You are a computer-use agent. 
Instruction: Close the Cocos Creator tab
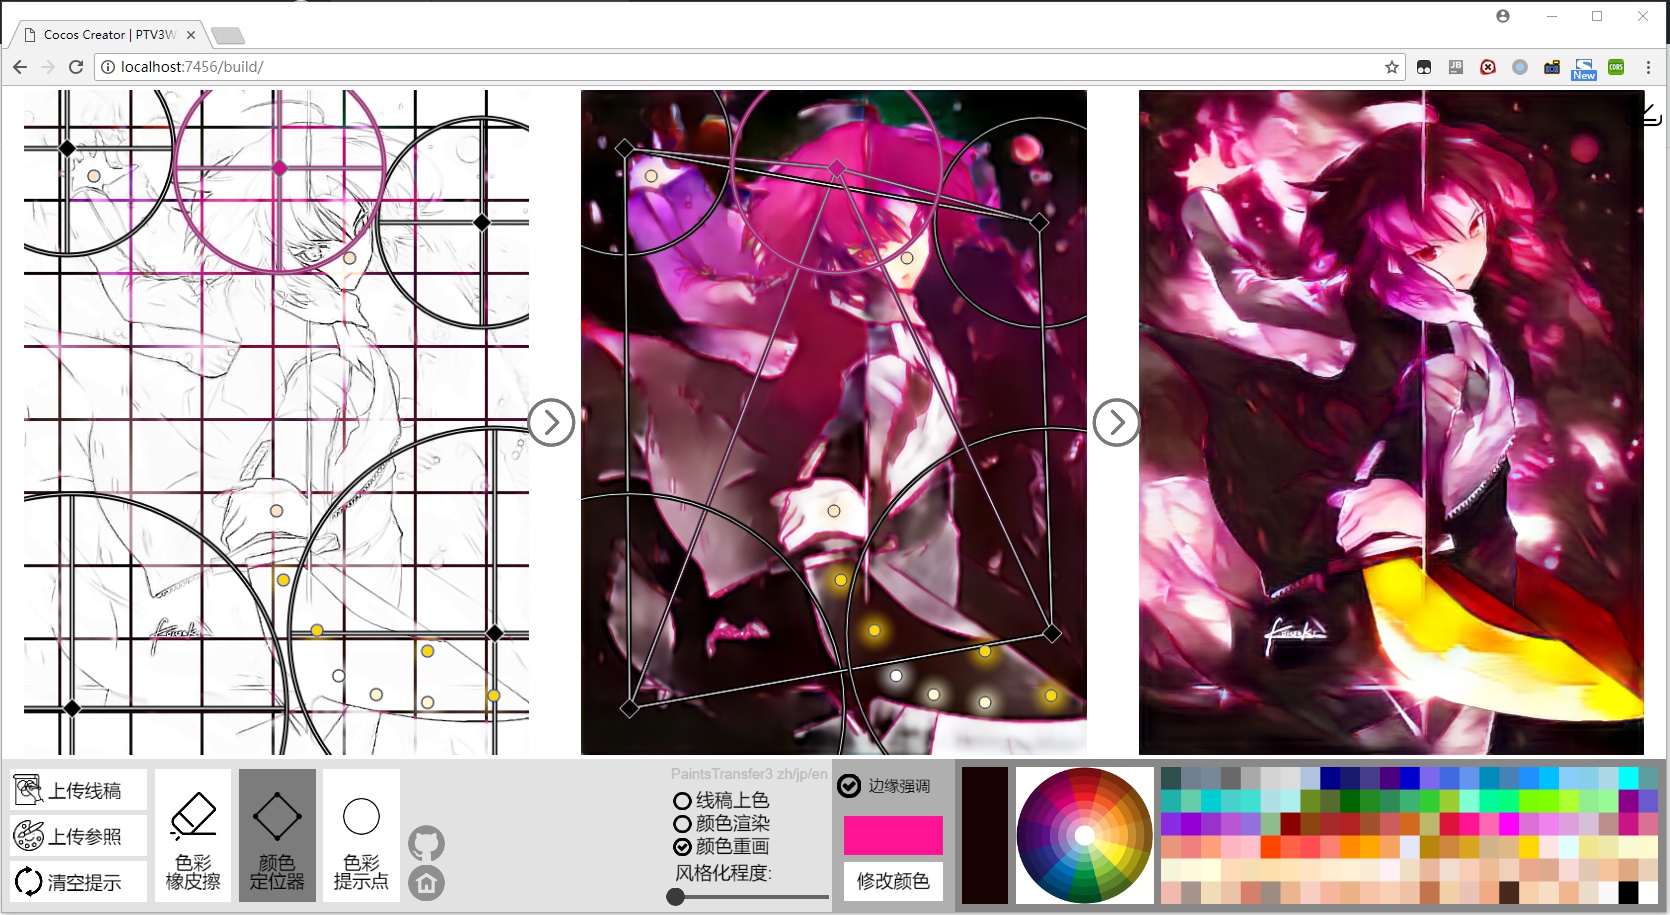191,34
